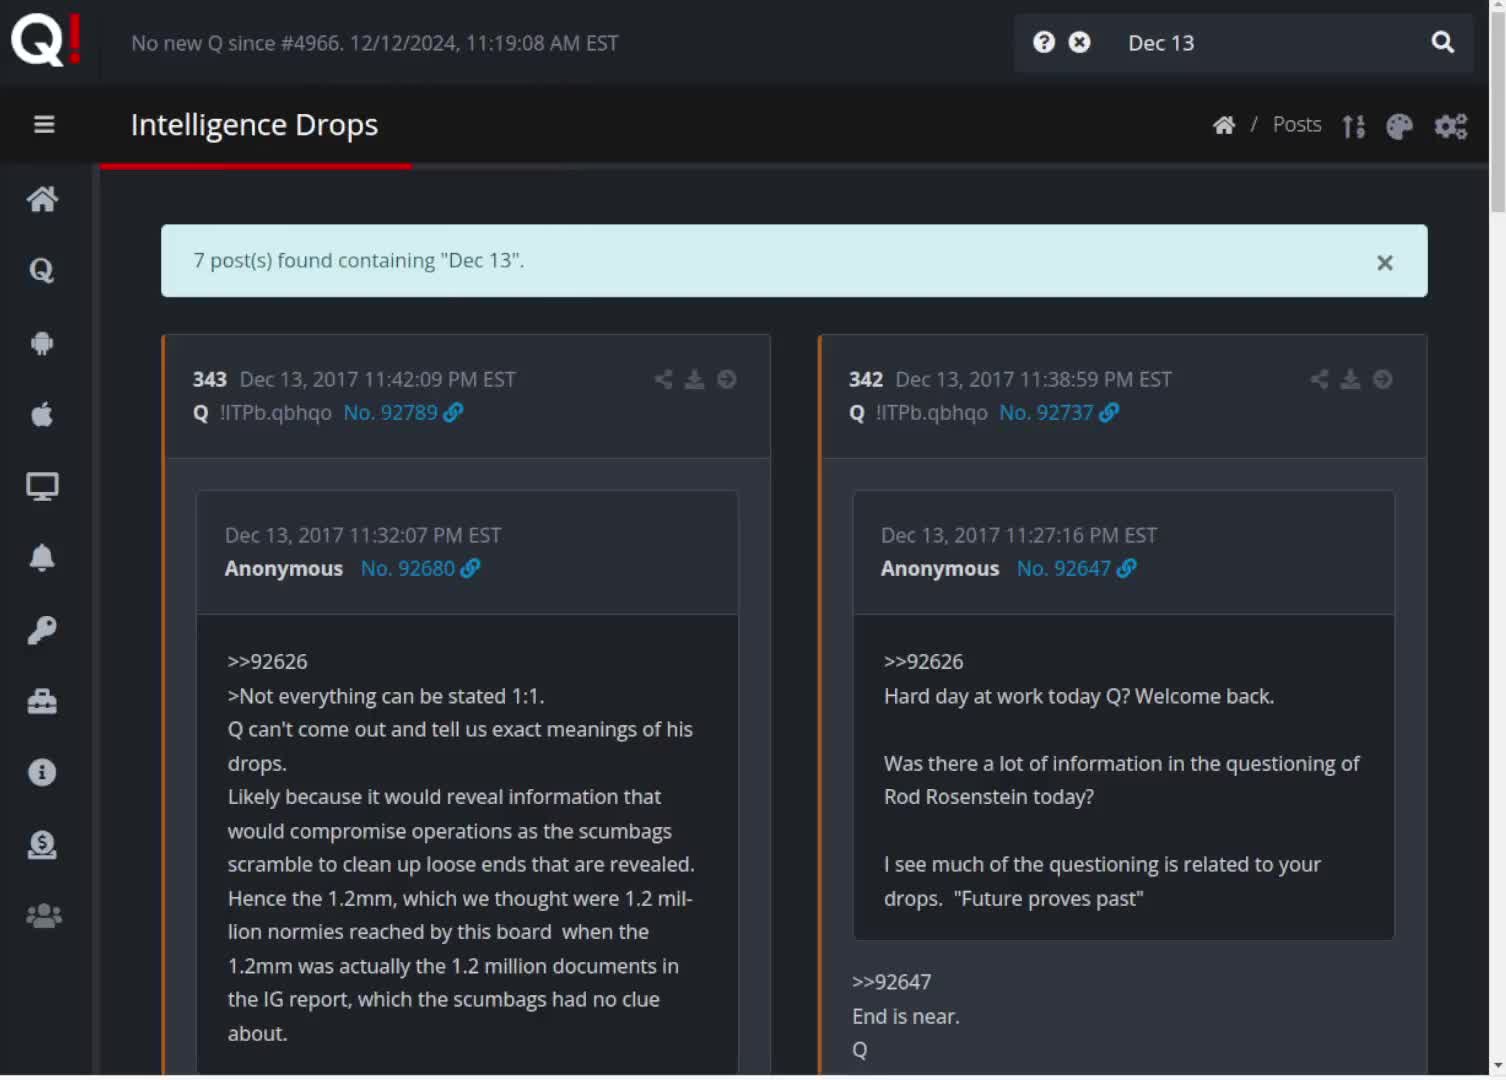1506x1080 pixels.
Task: Open the toolbox icon in sidebar
Action: [x=42, y=701]
